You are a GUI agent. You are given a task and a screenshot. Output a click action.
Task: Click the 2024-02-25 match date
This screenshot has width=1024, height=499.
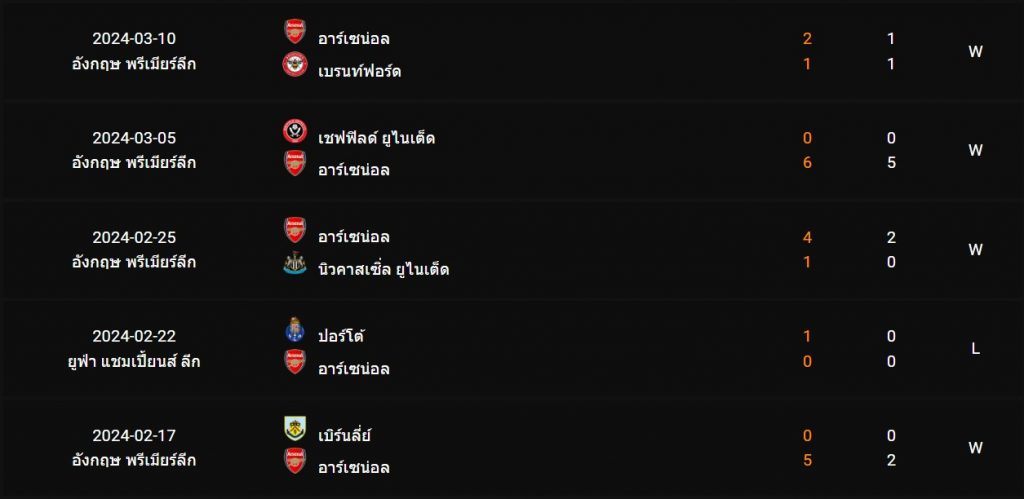134,237
